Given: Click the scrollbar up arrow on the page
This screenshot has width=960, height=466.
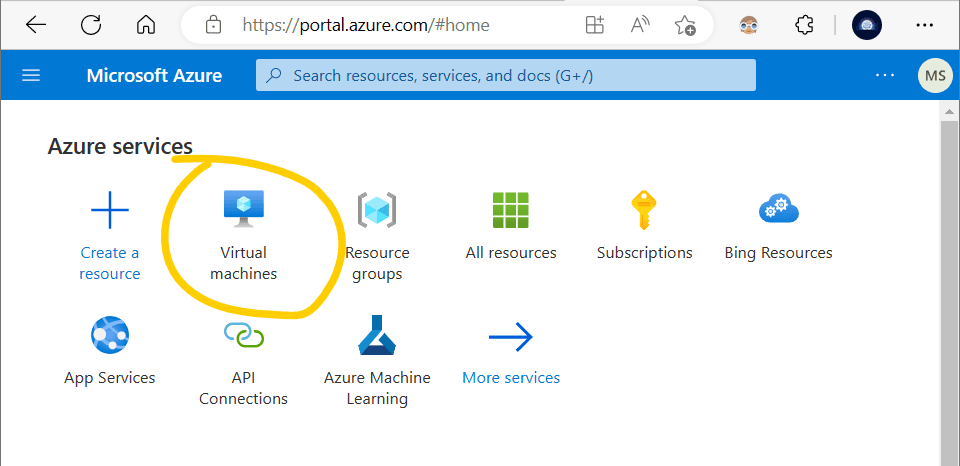Looking at the screenshot, I should click(949, 111).
